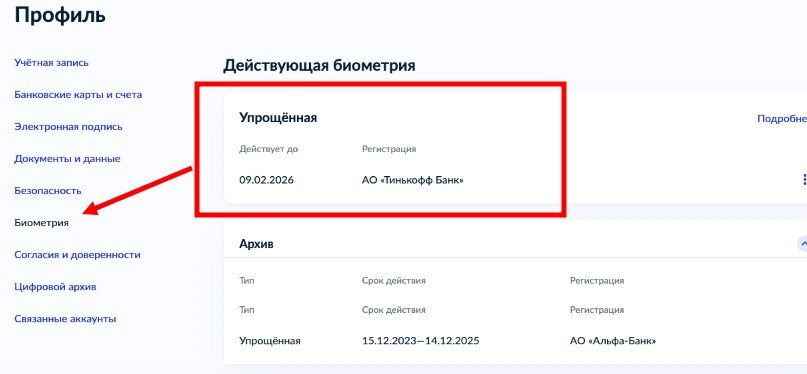This screenshot has height=374, width=807.
Task: Open Связанные аккаунты page
Action: (65, 318)
